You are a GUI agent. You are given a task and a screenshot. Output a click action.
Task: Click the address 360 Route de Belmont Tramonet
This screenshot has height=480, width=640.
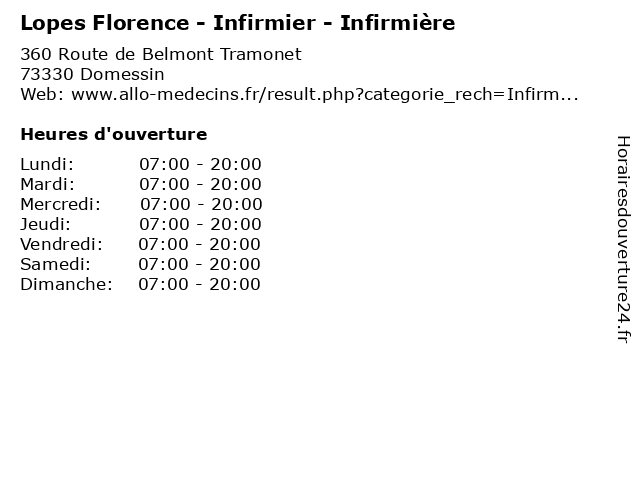pyautogui.click(x=161, y=54)
